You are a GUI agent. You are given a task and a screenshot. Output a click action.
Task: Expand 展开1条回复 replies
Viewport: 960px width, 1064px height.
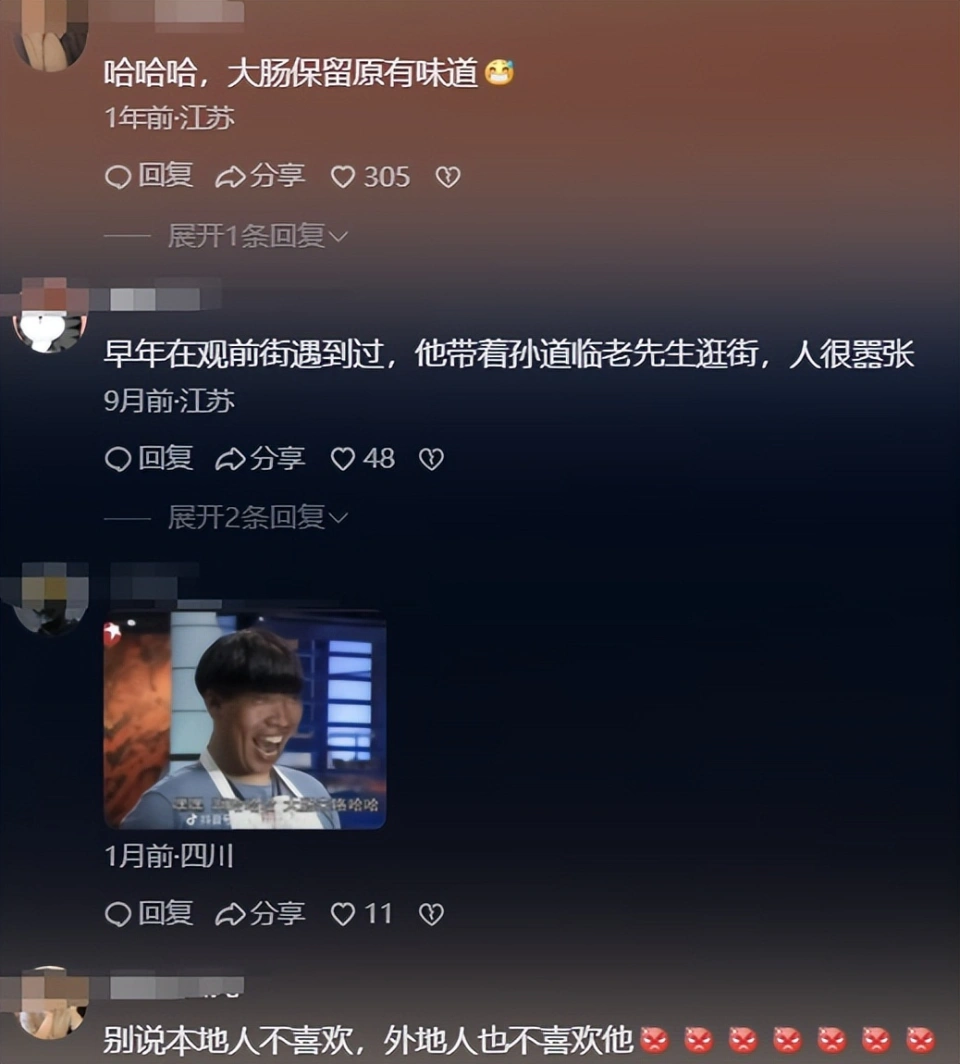(258, 236)
